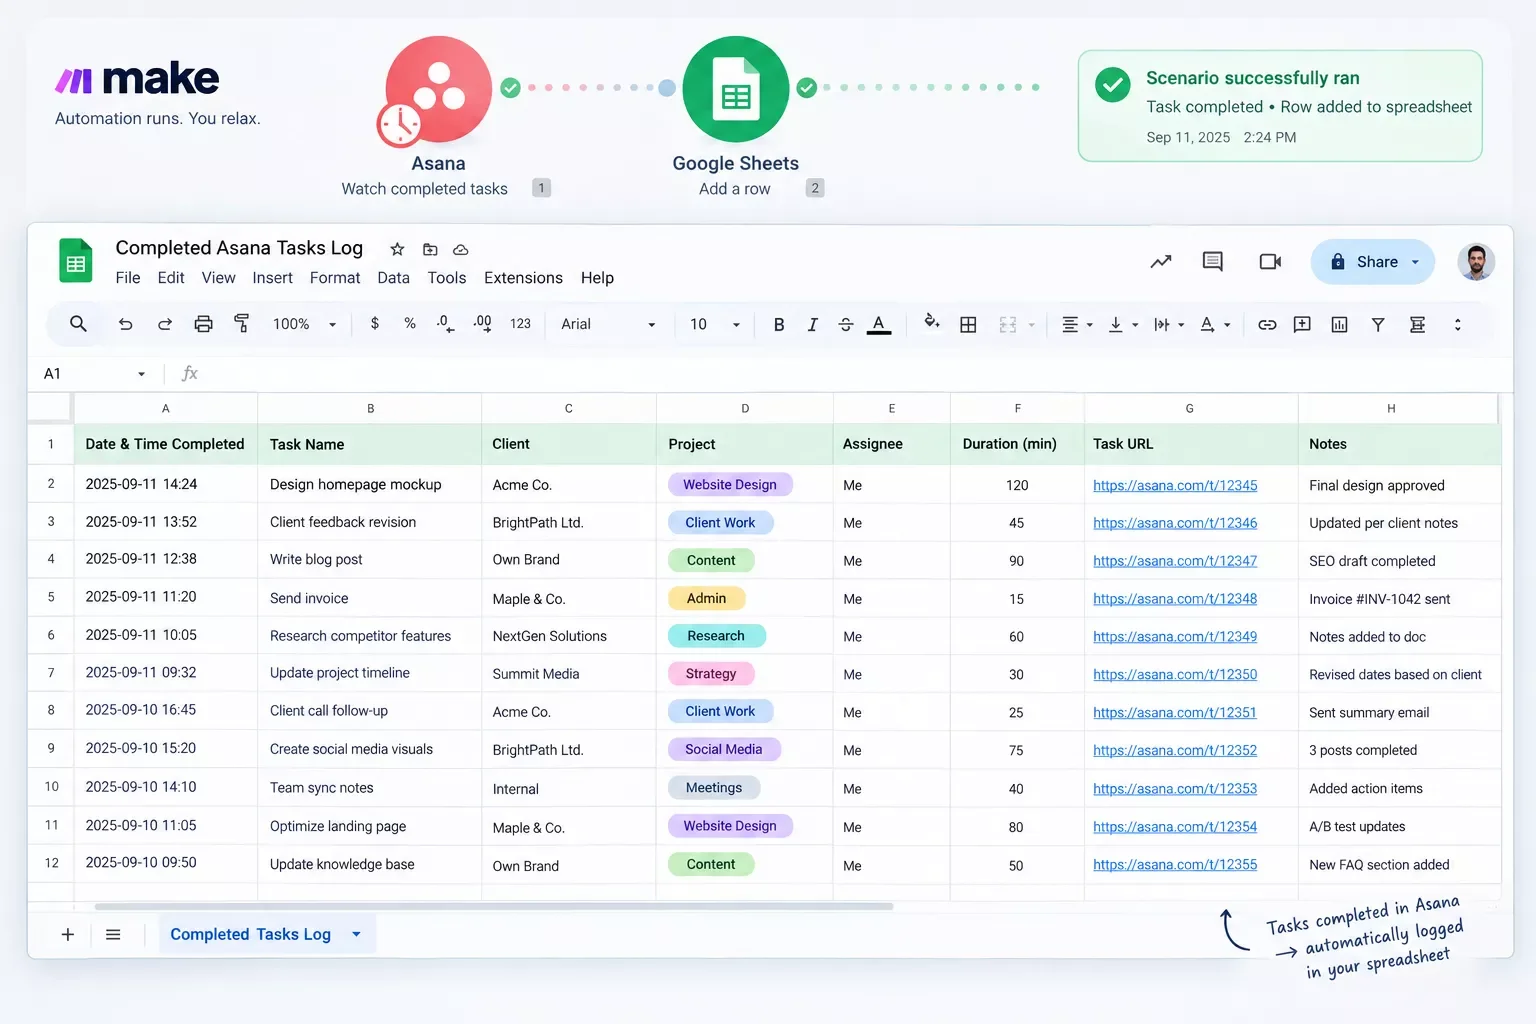Decrease decimal places

pyautogui.click(x=446, y=324)
